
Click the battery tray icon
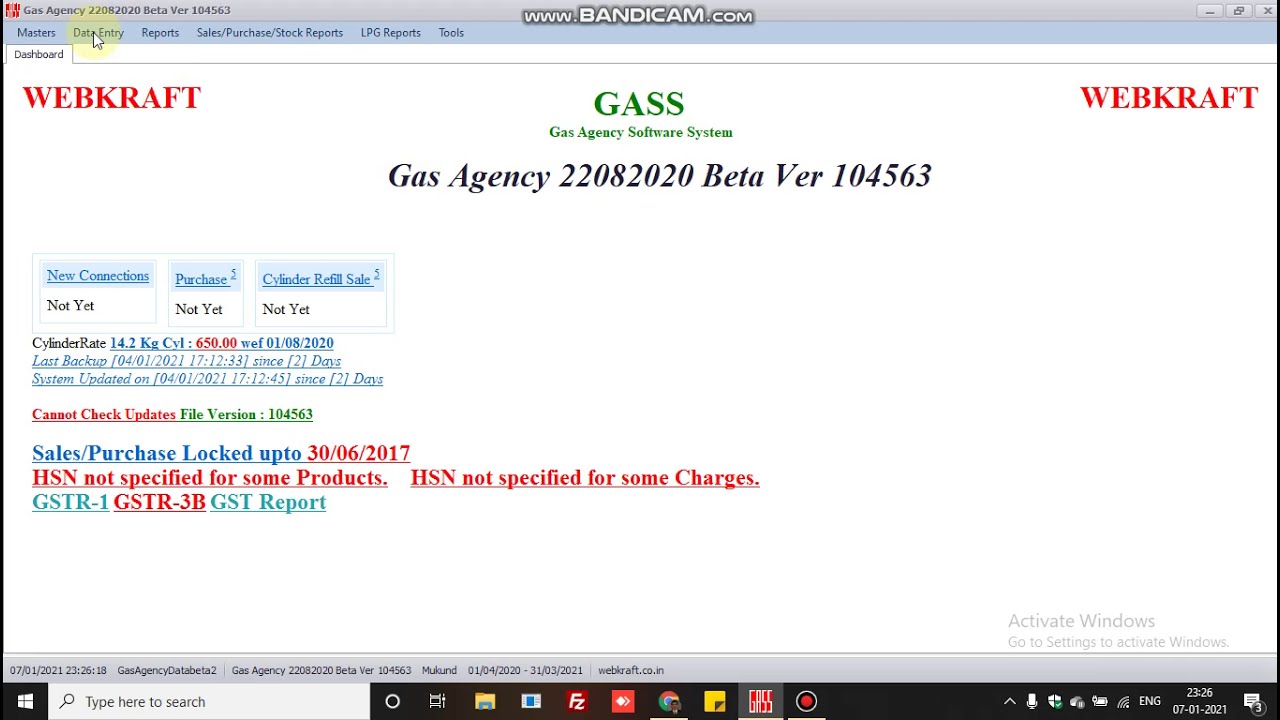coord(1100,702)
